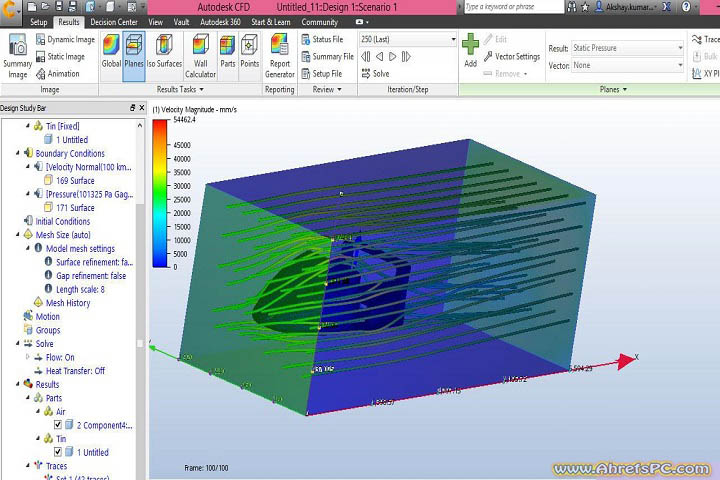Click the velocity magnitude color legend bar
Viewport: 720px width, 480px height.
tap(160, 193)
